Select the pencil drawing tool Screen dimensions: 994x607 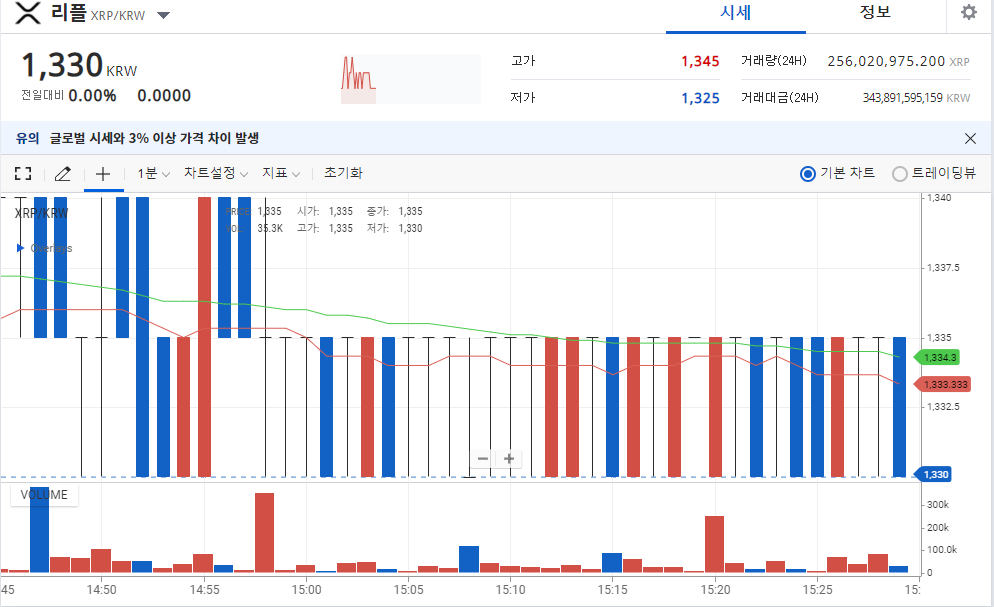pyautogui.click(x=63, y=174)
